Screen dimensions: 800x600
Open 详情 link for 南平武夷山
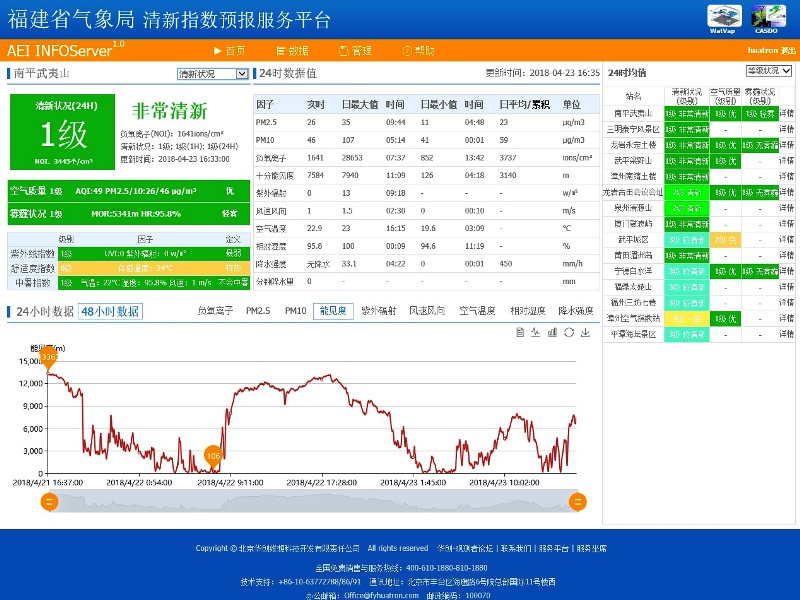point(787,113)
